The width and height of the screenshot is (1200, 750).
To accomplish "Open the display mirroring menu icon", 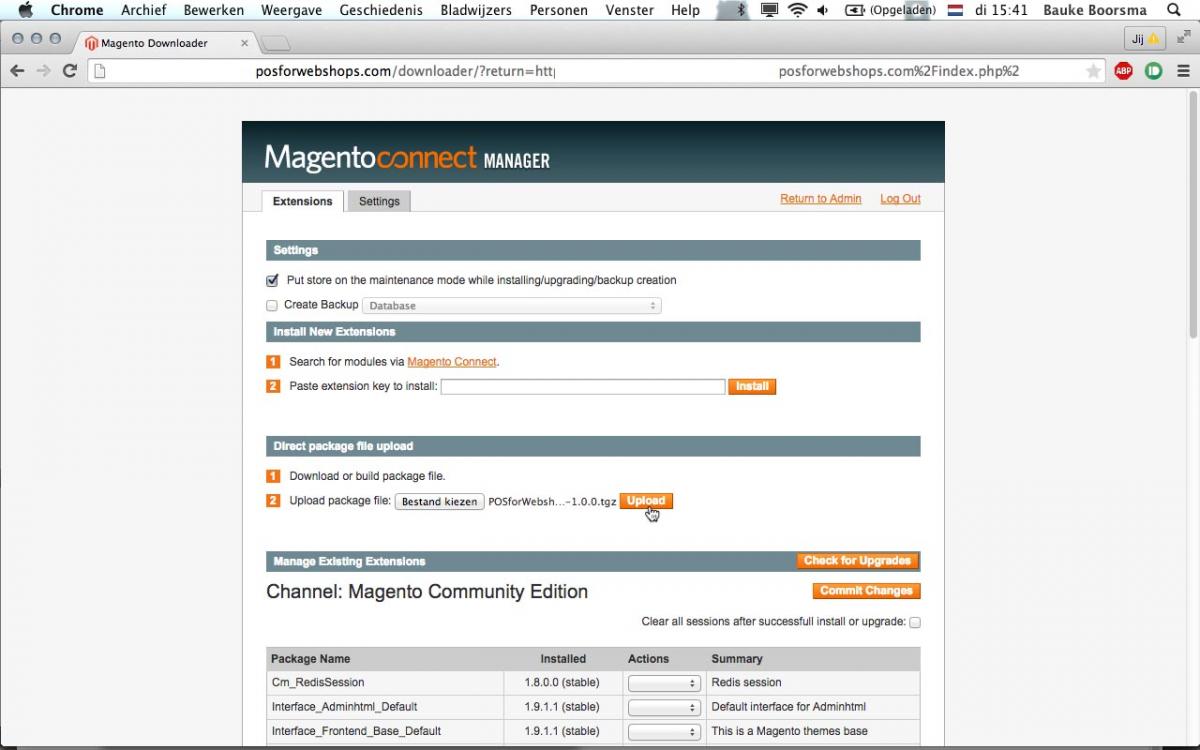I will (x=769, y=10).
